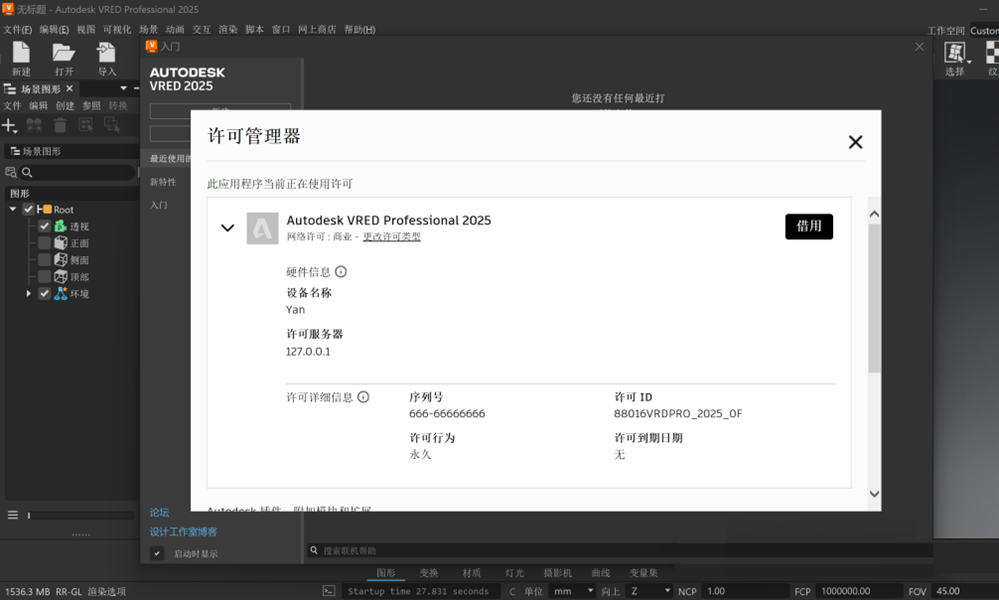Toggle the Show at startup checkbox

(x=157, y=554)
